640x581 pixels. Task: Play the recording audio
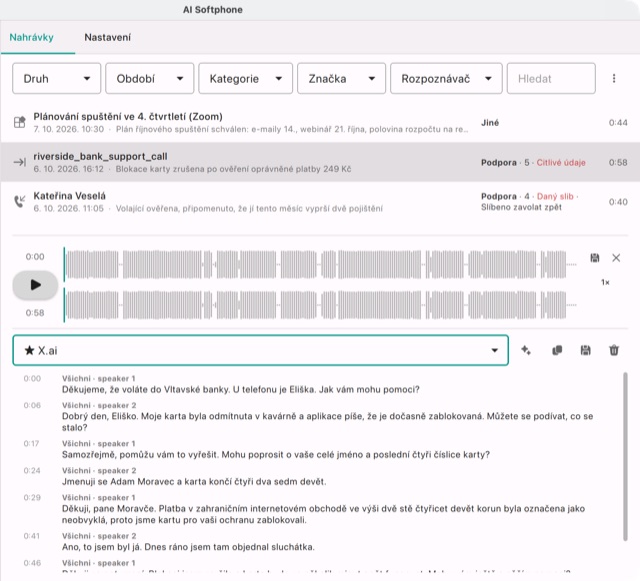[35, 285]
